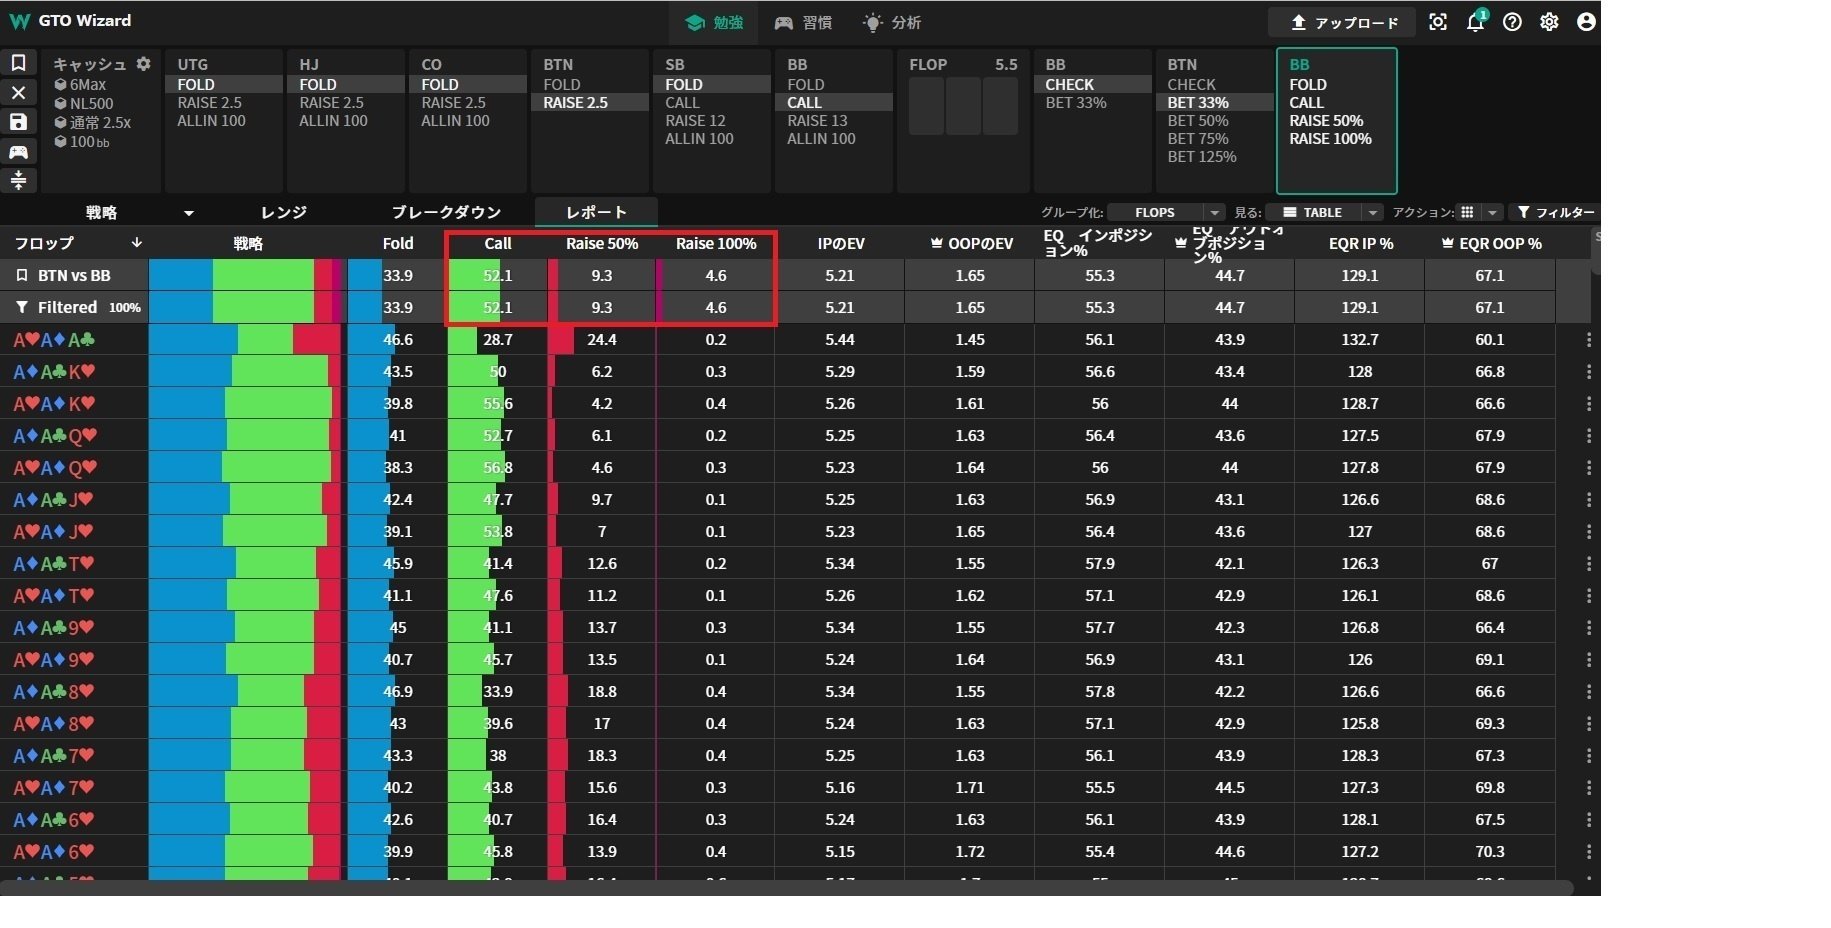Viewport: 1831px width, 928px height.
Task: Select RAISE 12 under SB
Action: tap(696, 121)
